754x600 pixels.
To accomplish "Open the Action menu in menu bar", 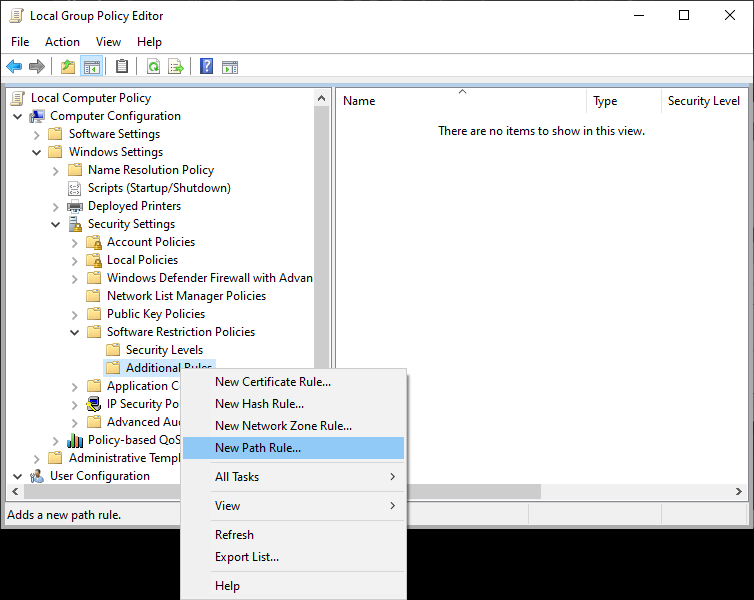I will pos(62,42).
